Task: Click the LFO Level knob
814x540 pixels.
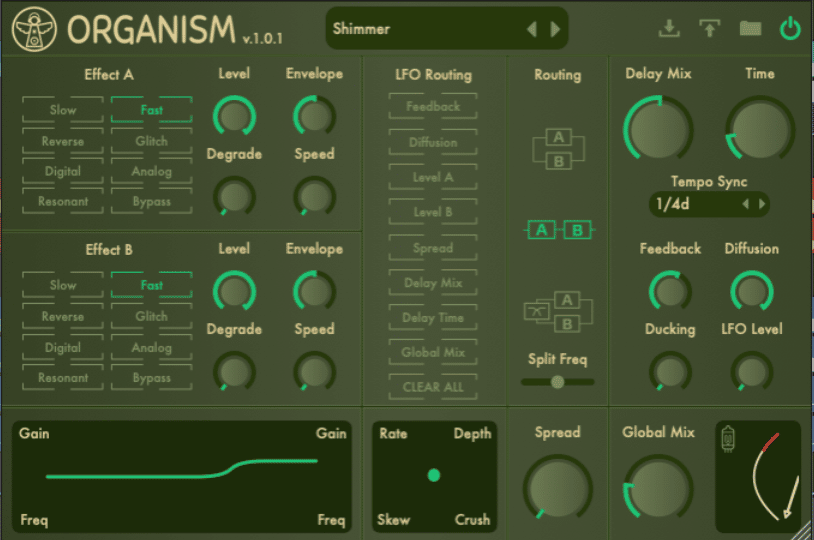Action: (x=752, y=371)
